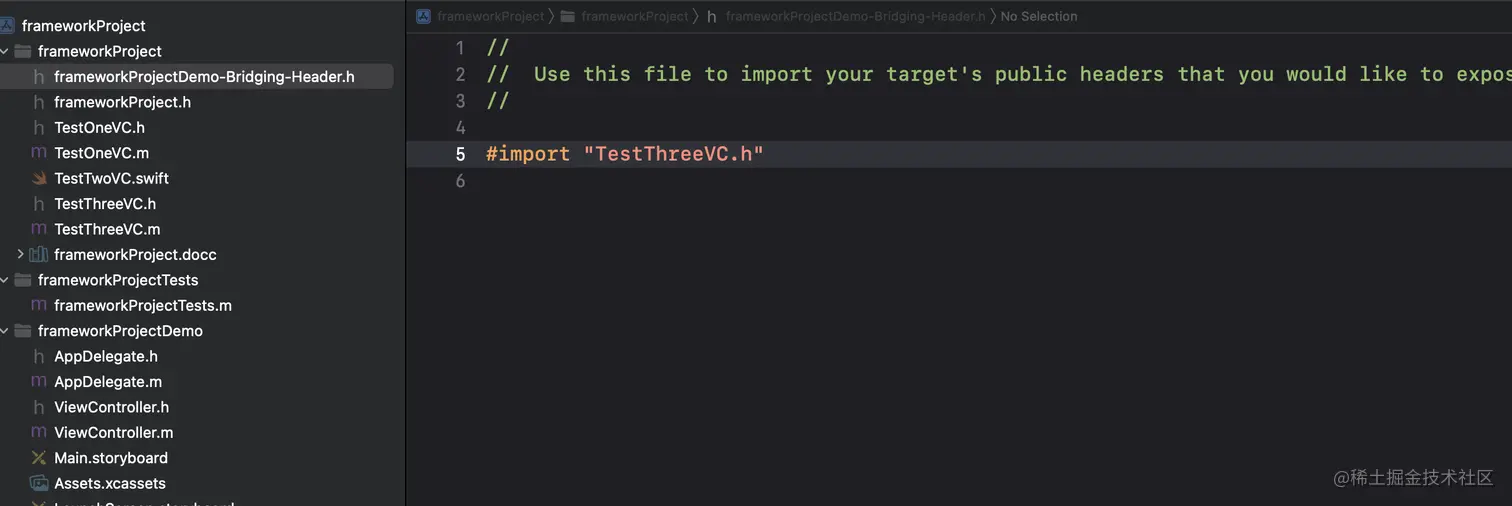Collapse the frameworkProject source group chevron

tap(5, 51)
